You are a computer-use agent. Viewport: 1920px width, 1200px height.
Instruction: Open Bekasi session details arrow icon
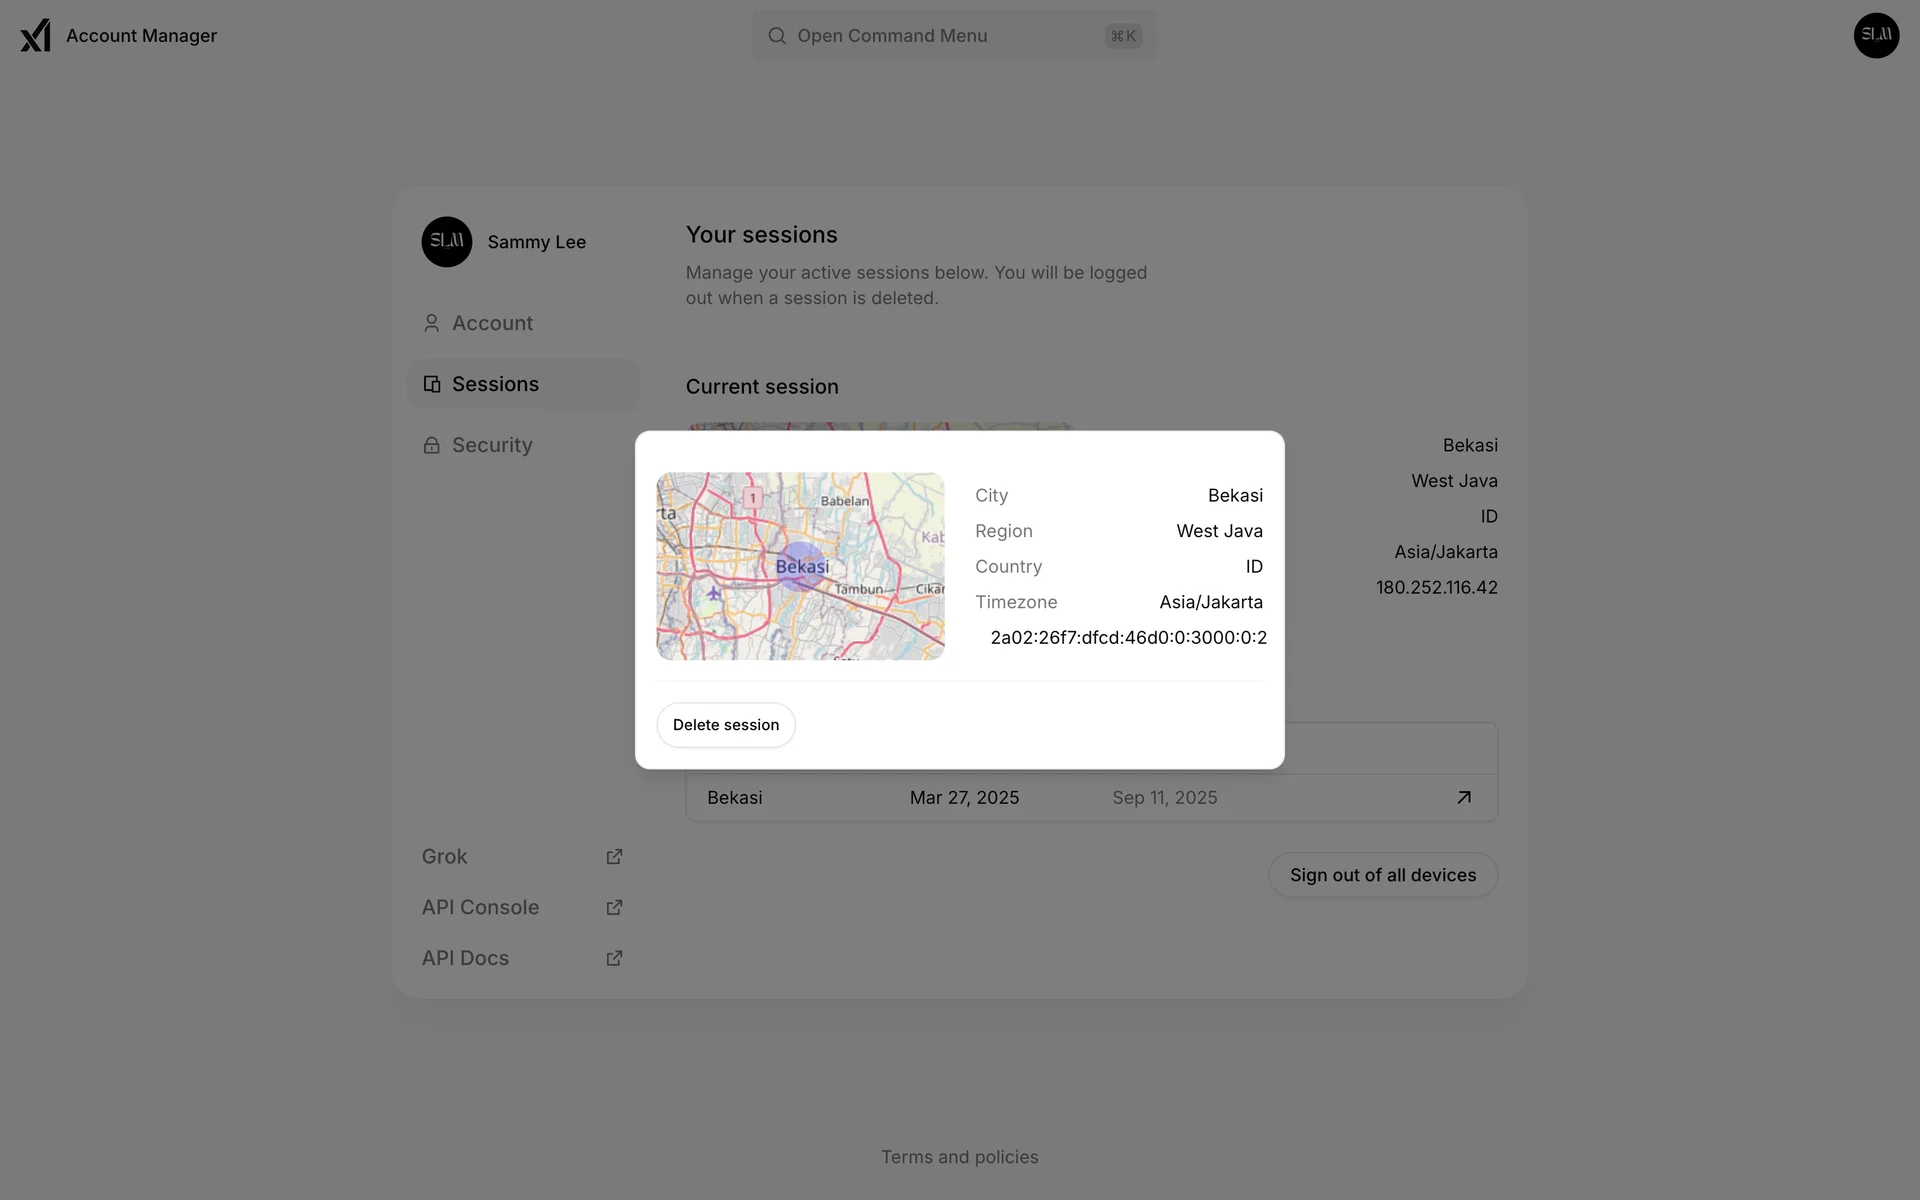[x=1463, y=798]
